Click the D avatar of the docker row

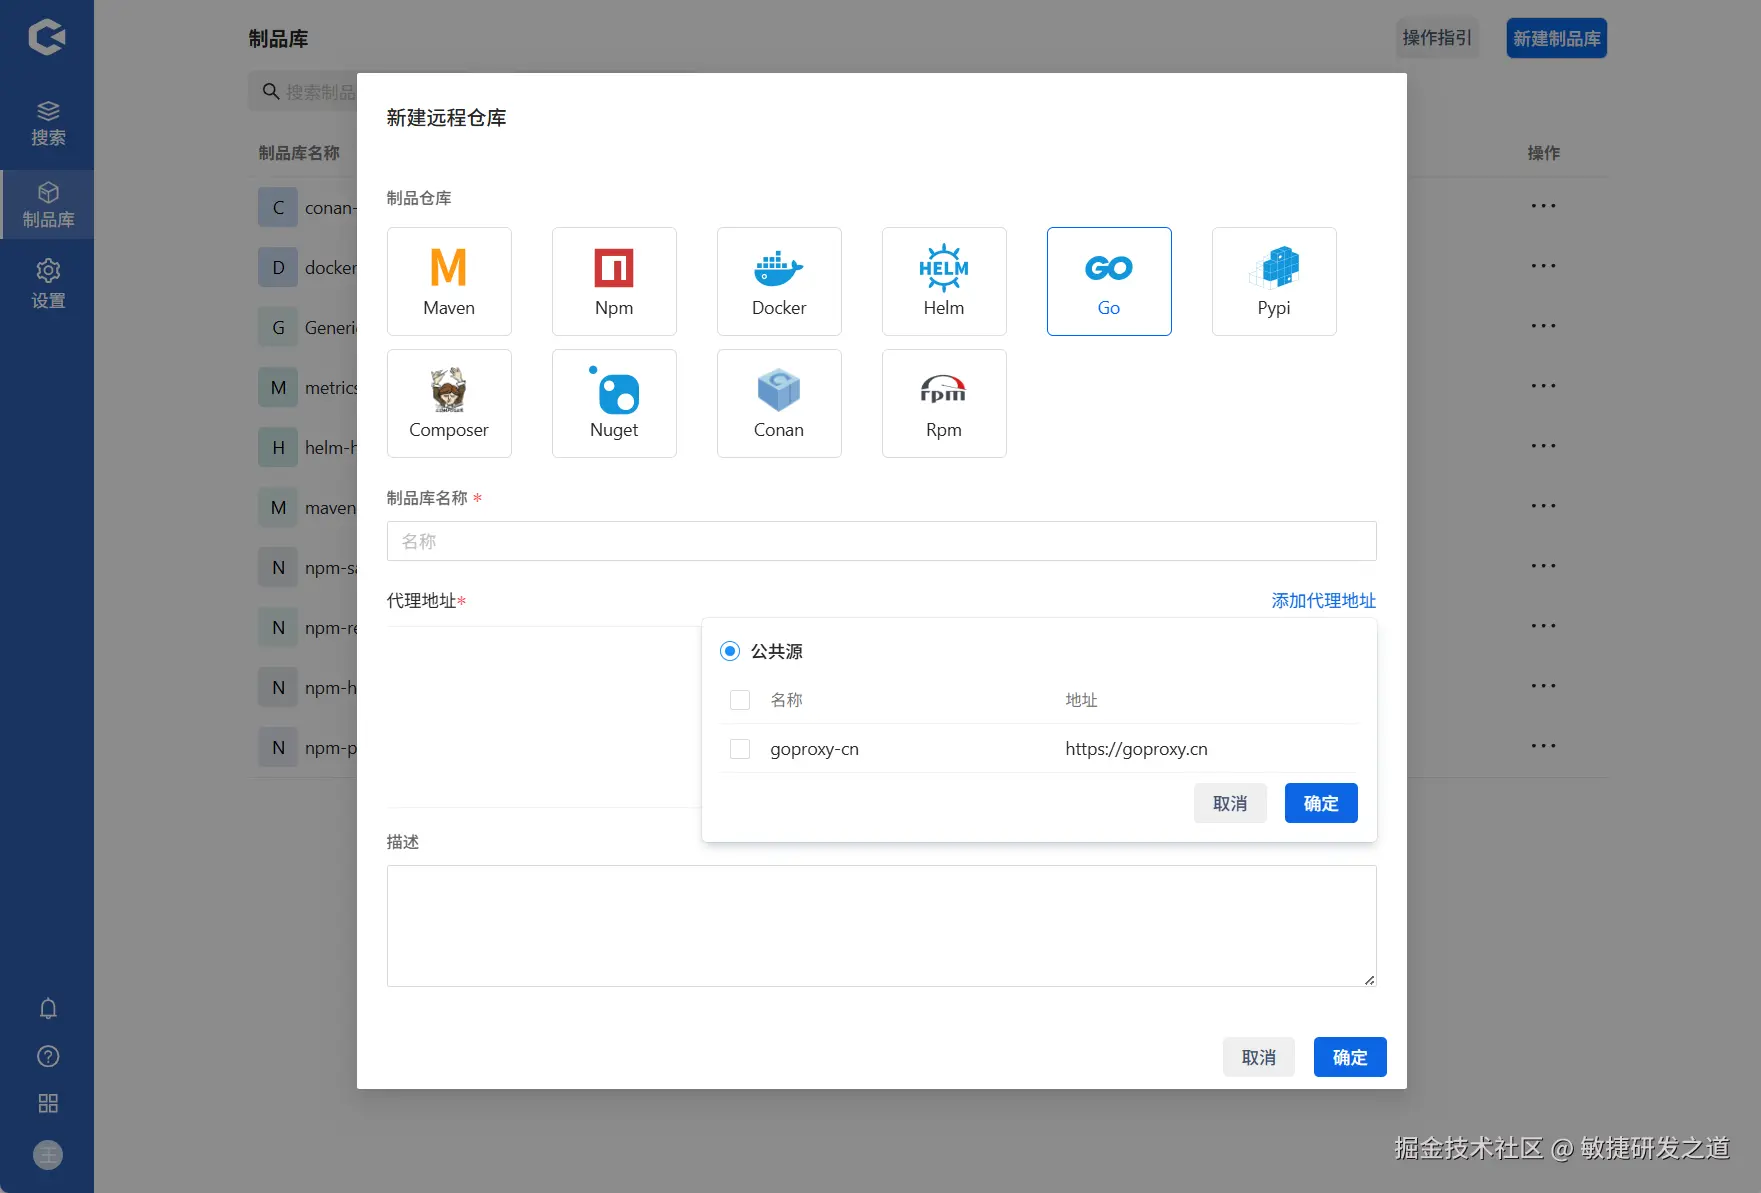(x=278, y=267)
